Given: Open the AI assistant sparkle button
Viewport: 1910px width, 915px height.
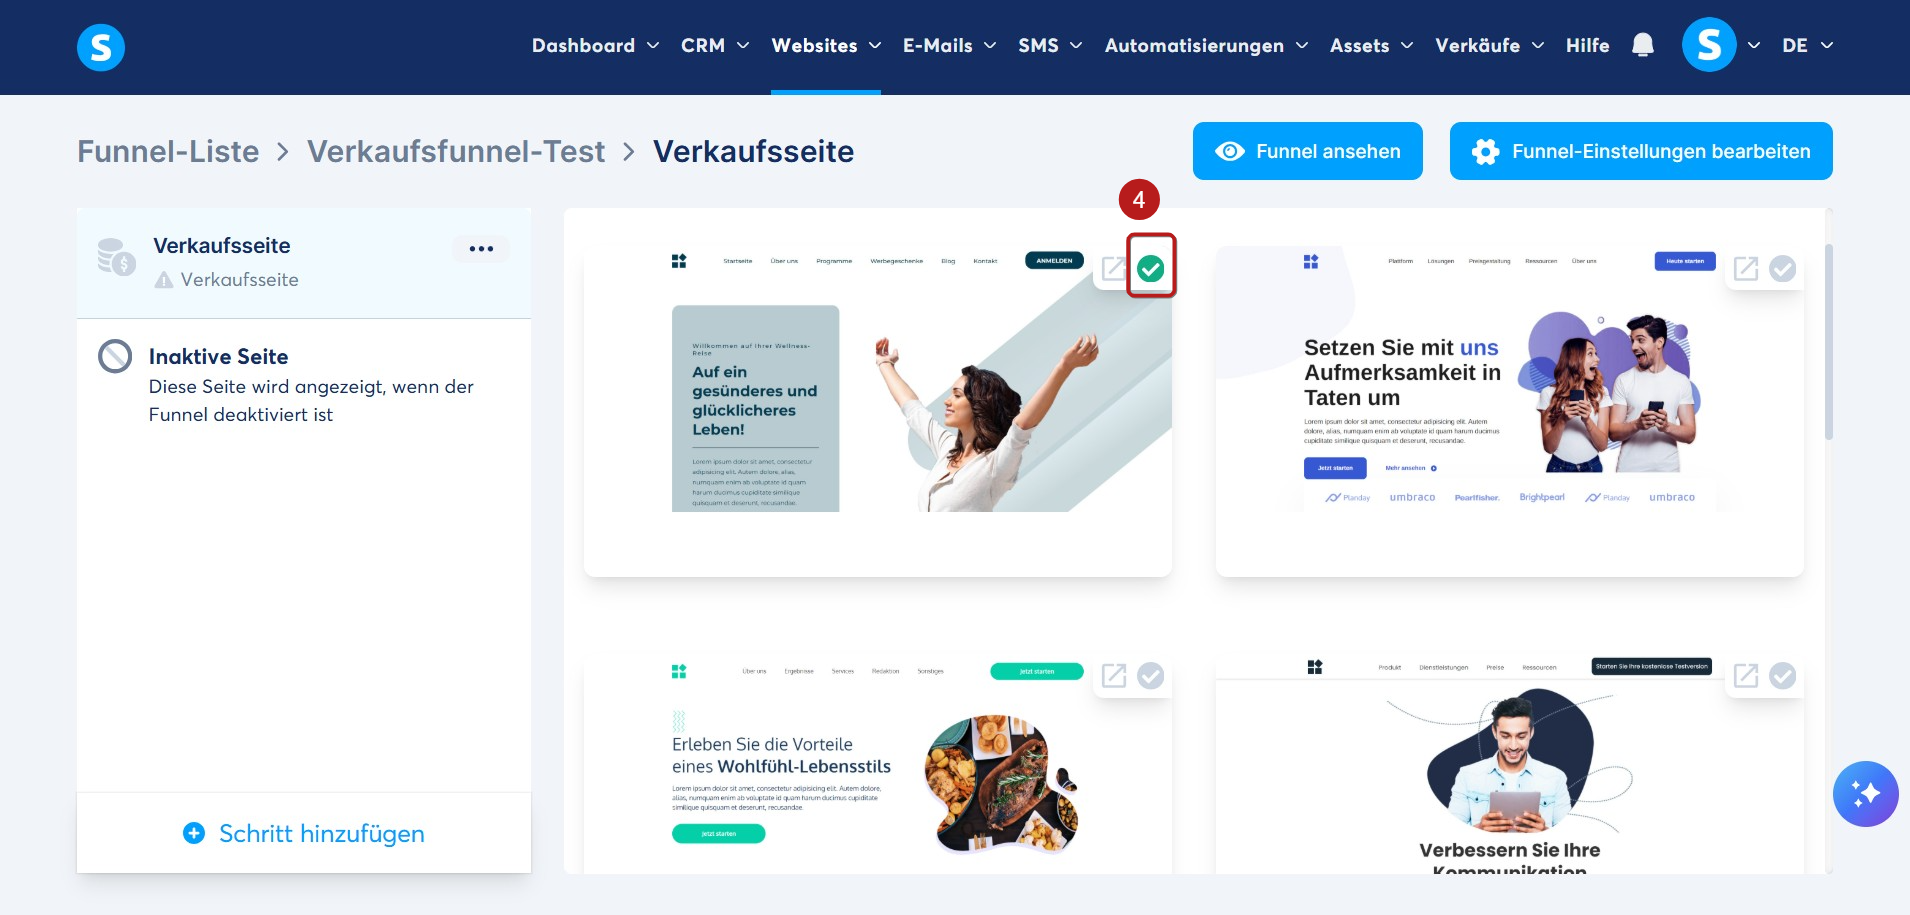Looking at the screenshot, I should coord(1865,794).
